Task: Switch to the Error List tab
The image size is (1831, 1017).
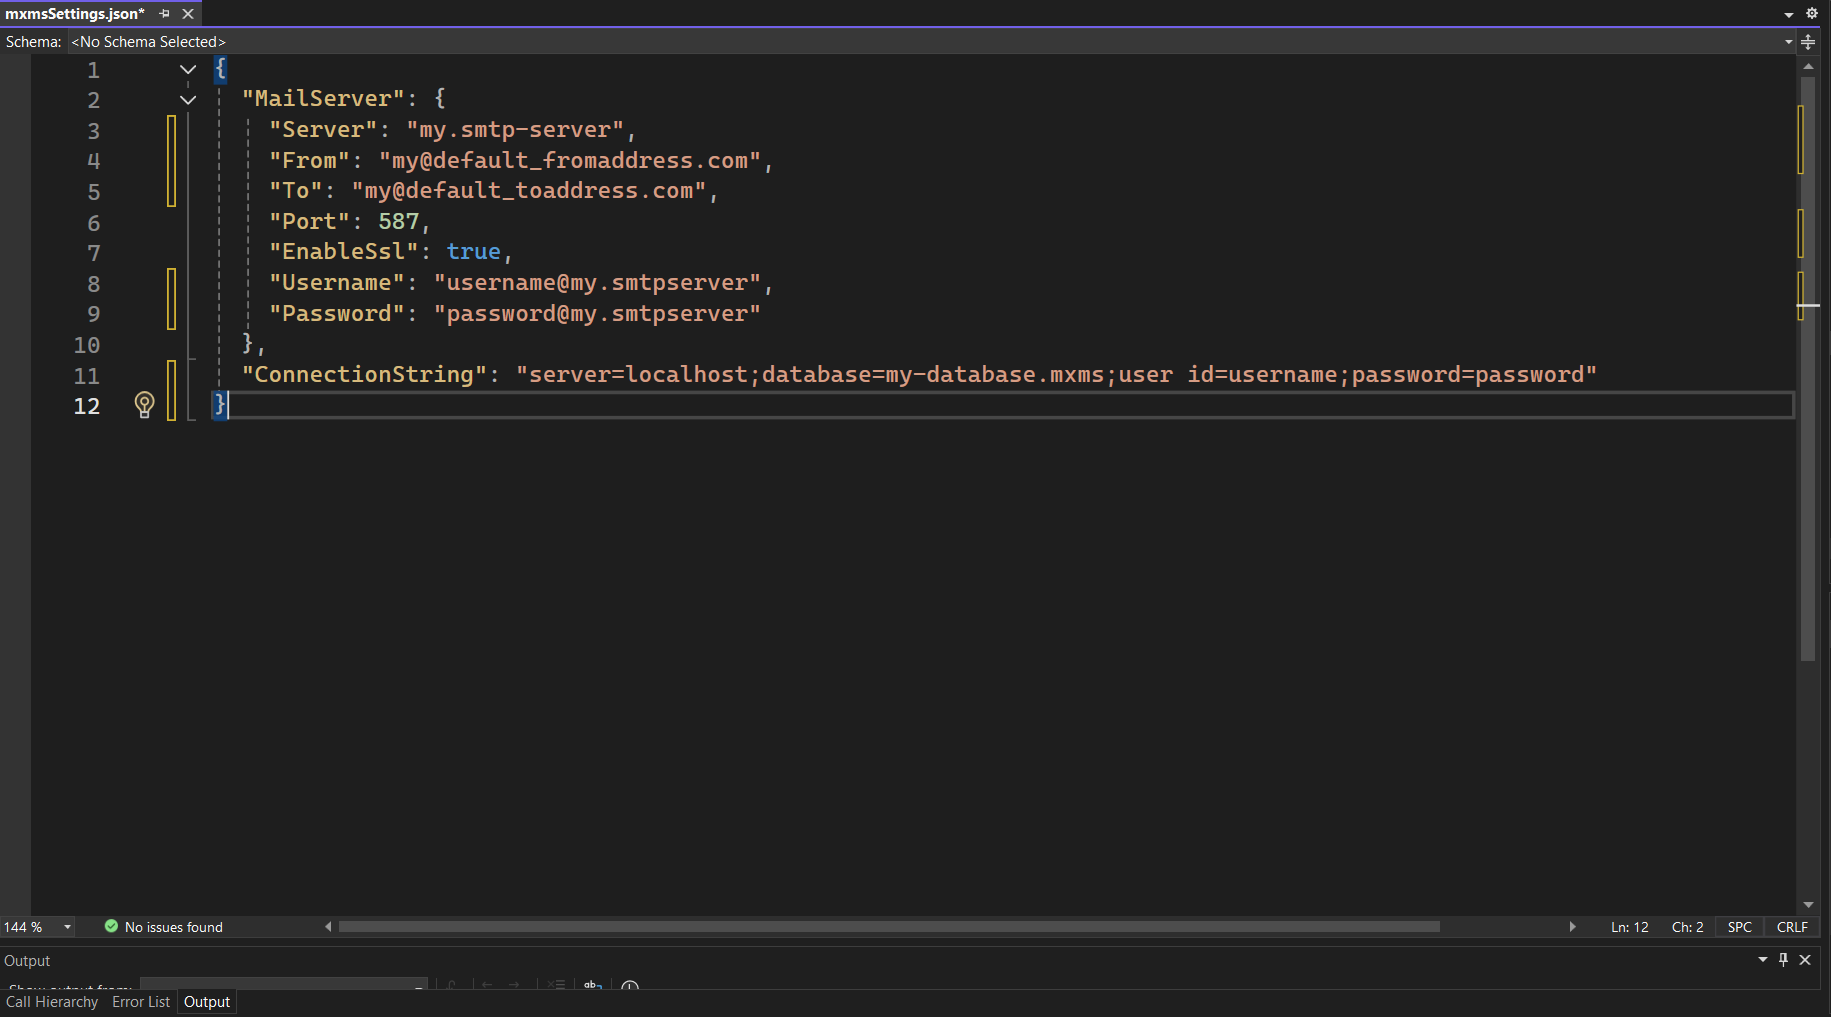Action: (x=141, y=1002)
